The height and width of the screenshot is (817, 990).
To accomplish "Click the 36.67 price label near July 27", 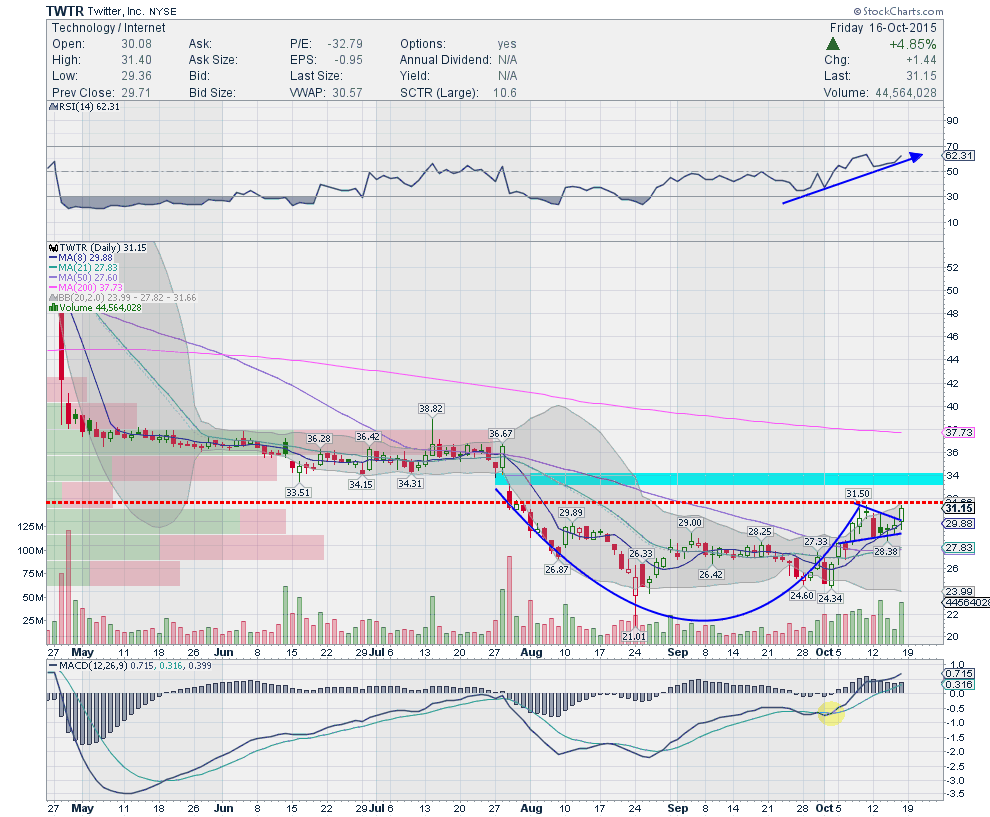I will click(501, 434).
